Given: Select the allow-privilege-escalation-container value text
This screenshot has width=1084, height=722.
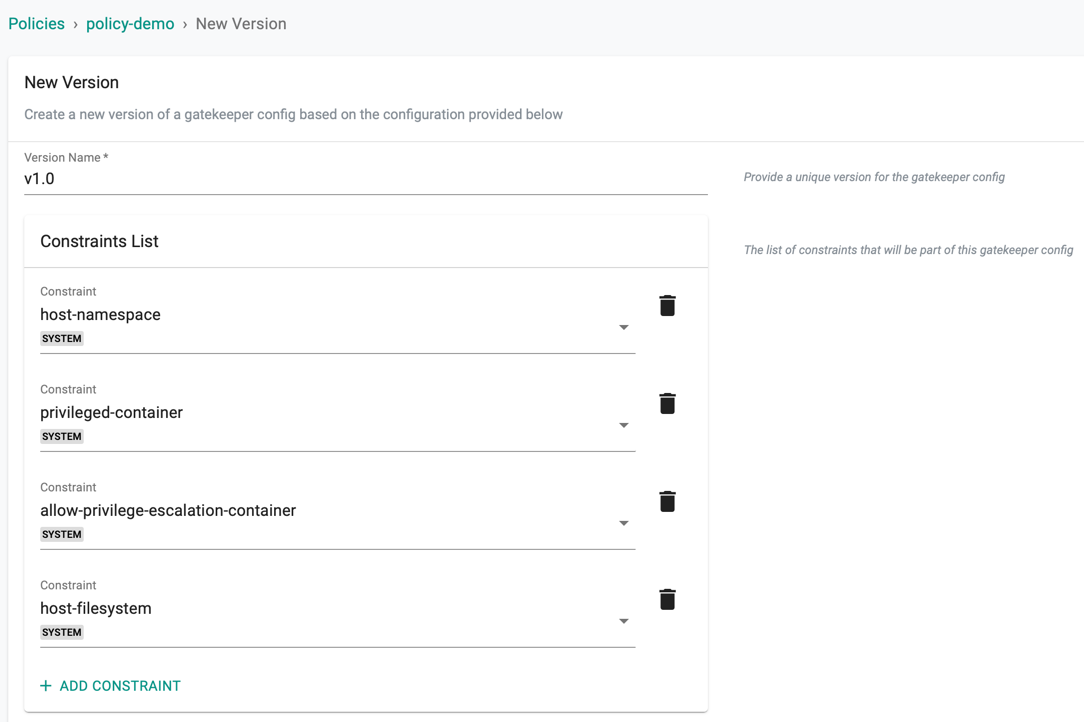Looking at the screenshot, I should point(168,510).
